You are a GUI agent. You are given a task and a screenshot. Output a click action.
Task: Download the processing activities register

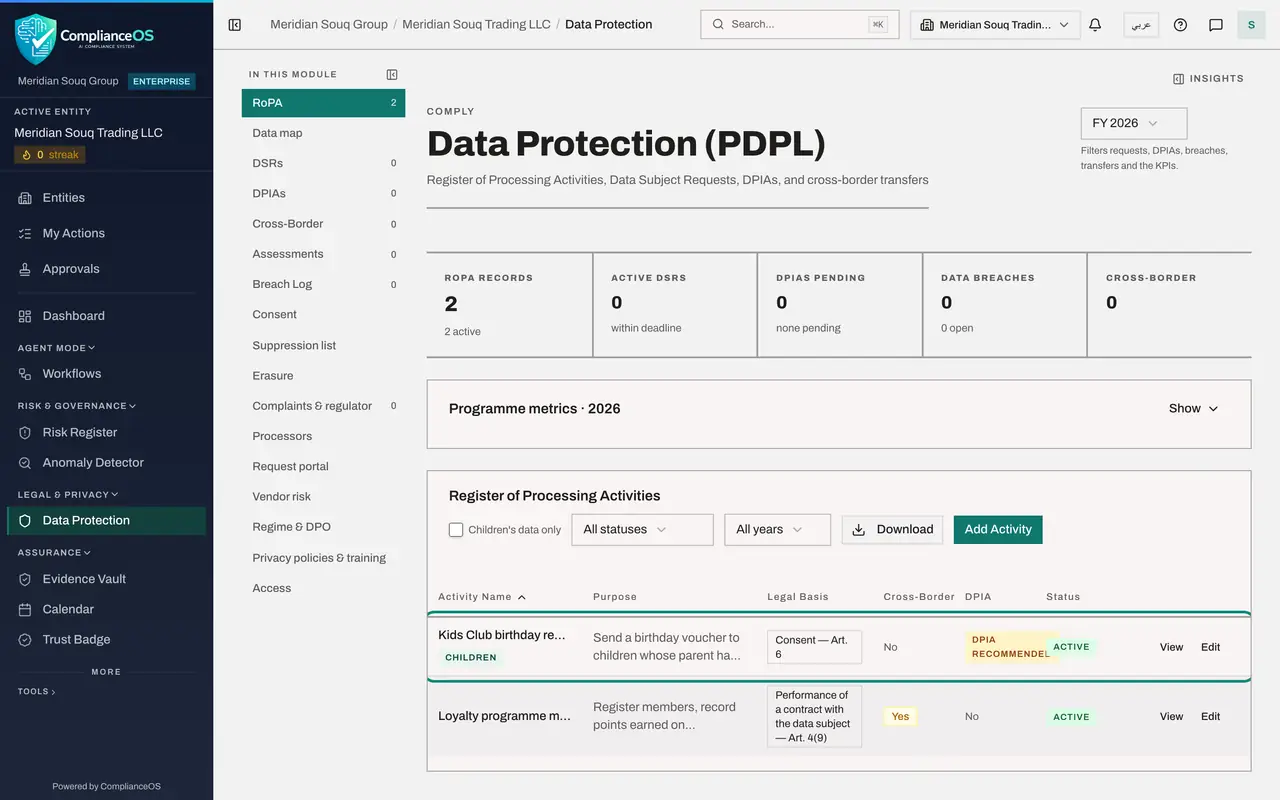coord(892,530)
